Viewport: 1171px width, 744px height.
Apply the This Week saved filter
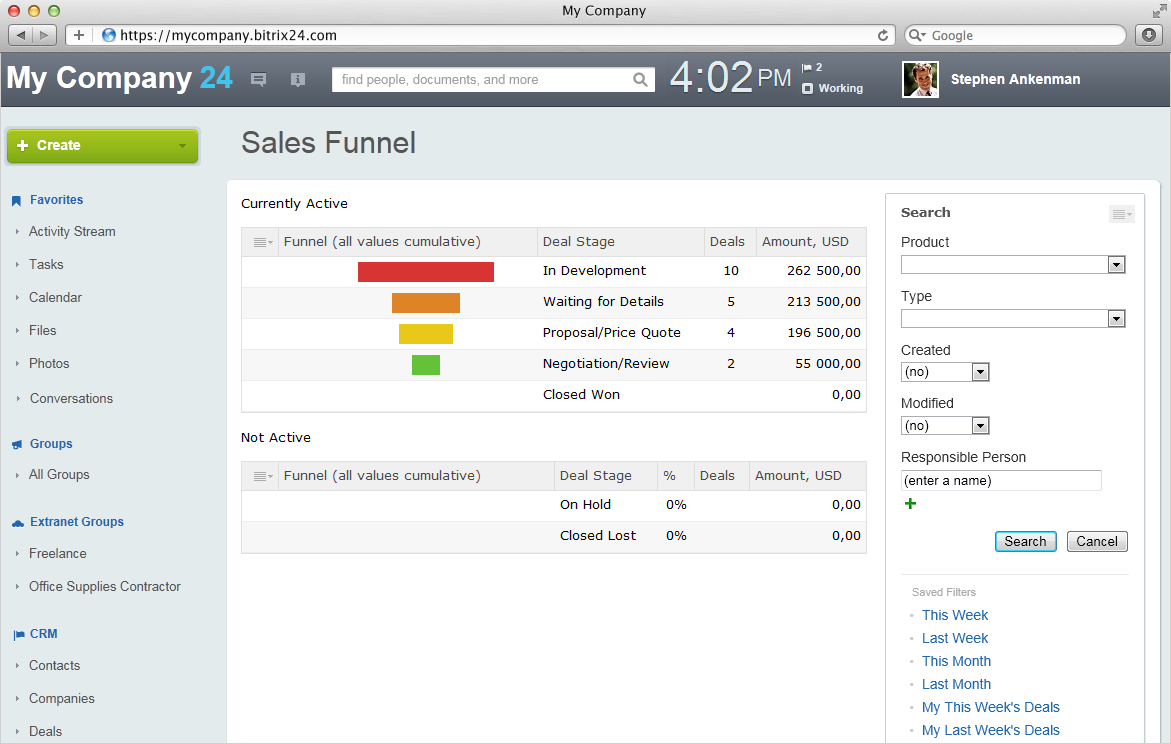(954, 616)
